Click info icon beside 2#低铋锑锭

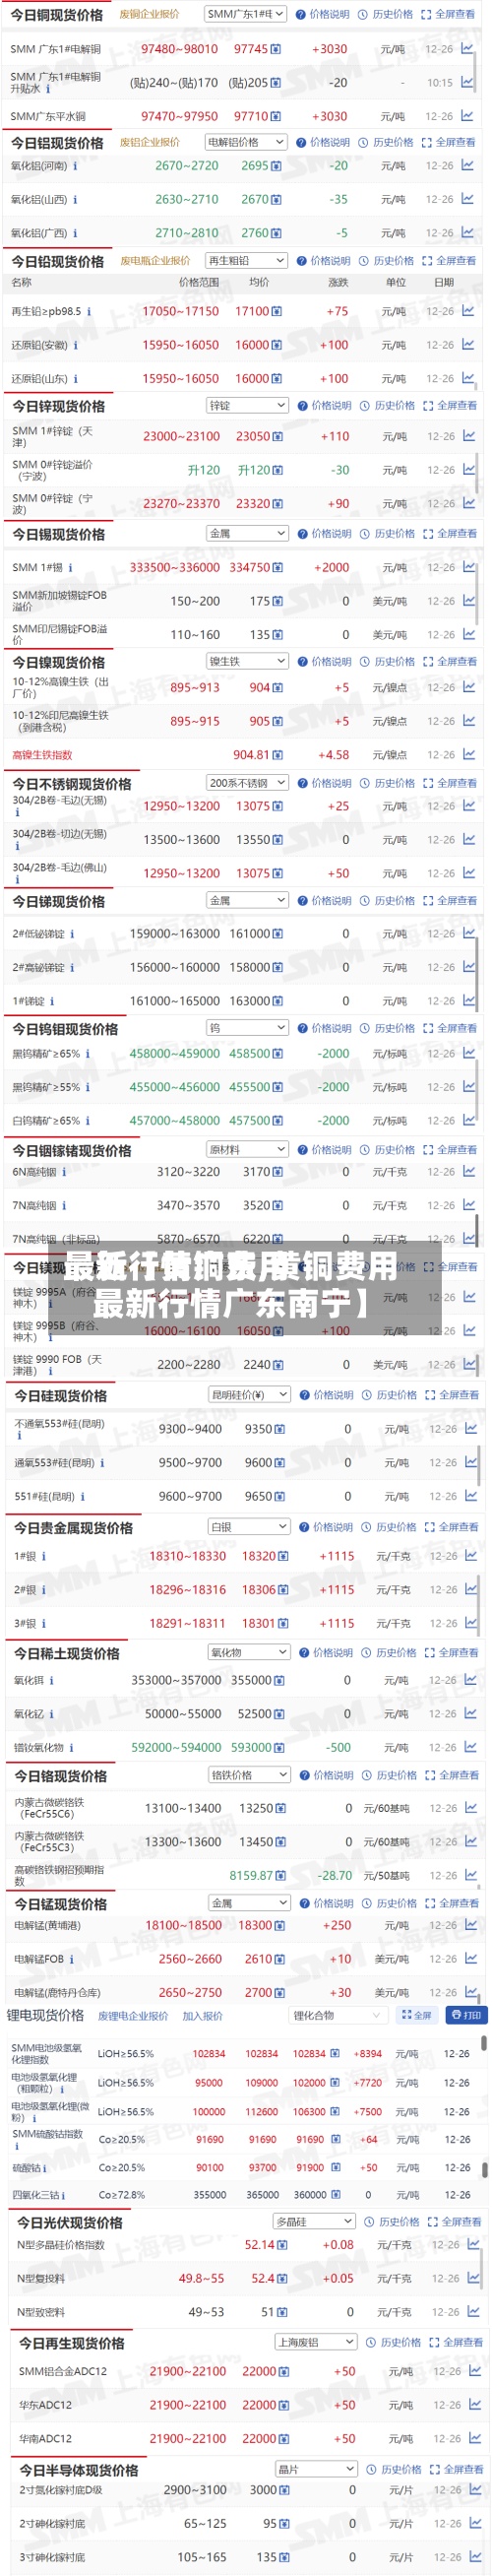pyautogui.click(x=72, y=934)
